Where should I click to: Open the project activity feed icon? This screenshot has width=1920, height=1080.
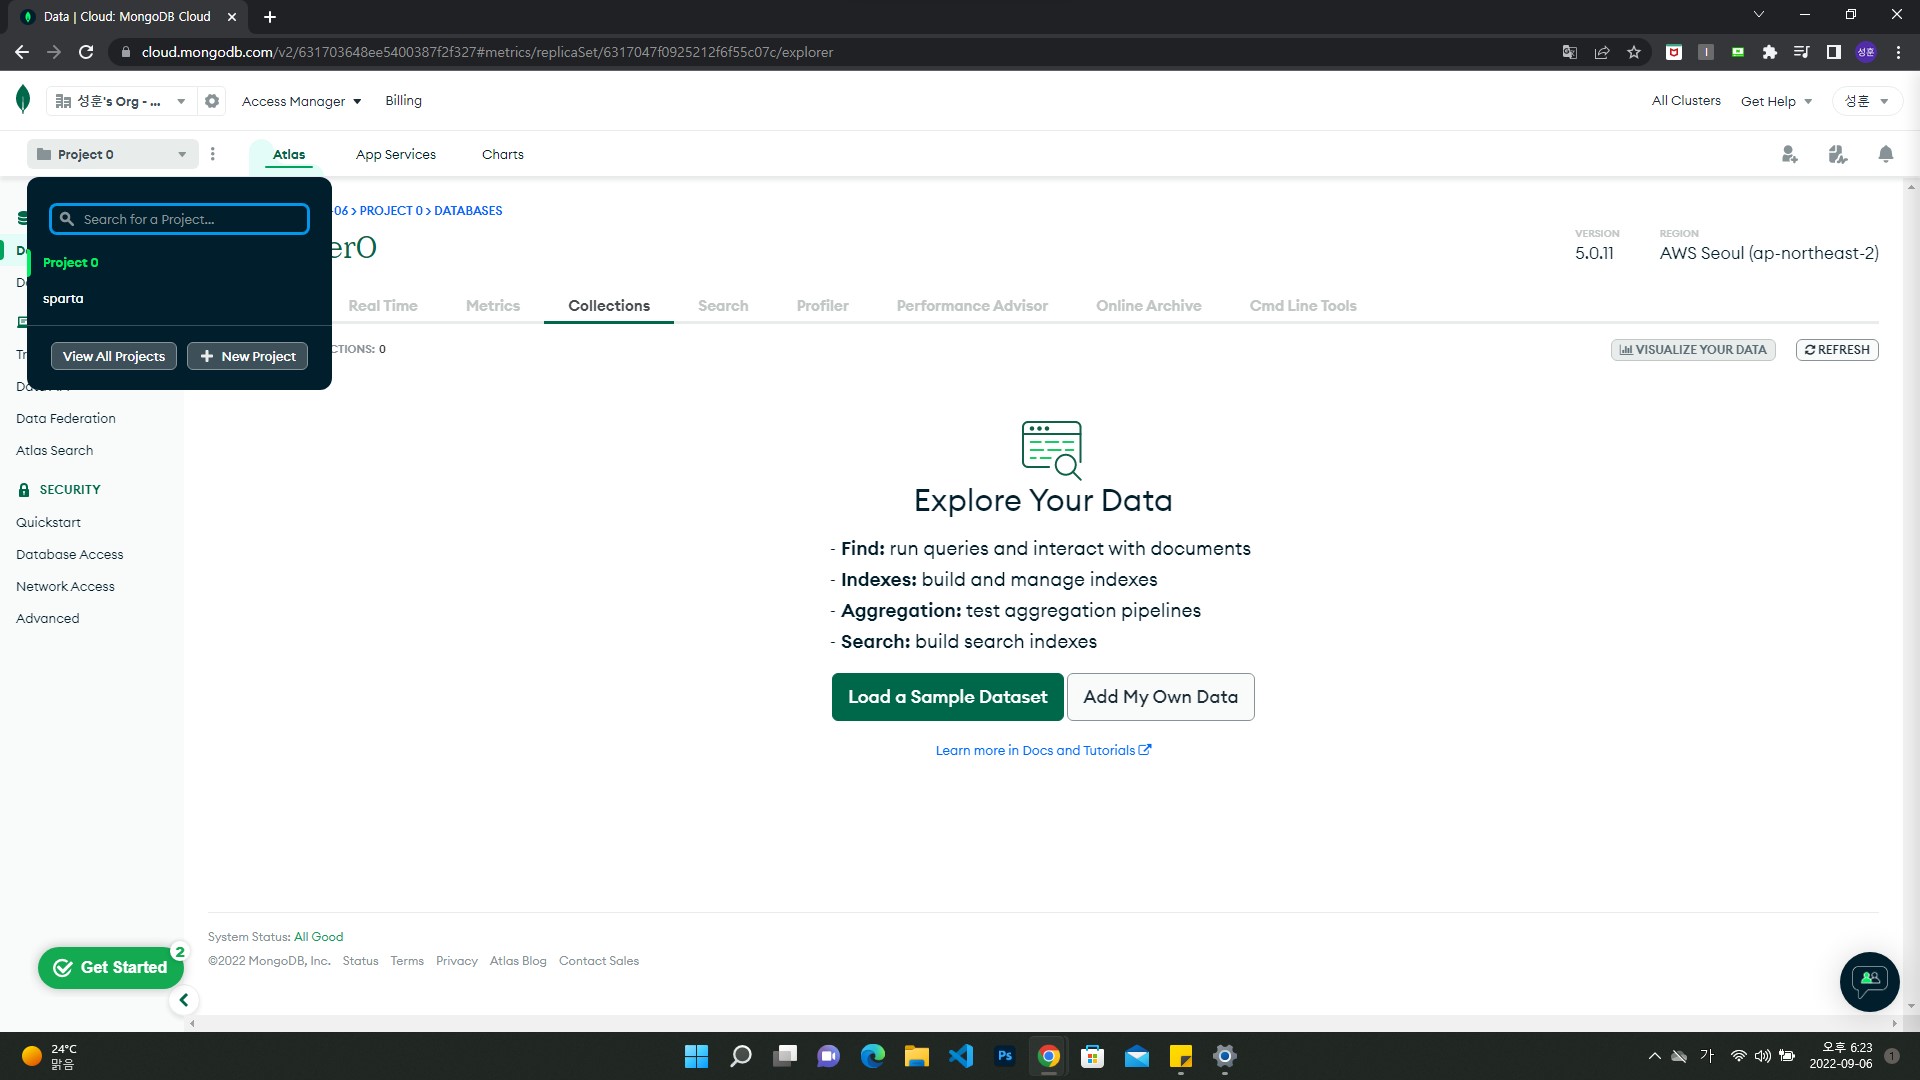click(1837, 154)
